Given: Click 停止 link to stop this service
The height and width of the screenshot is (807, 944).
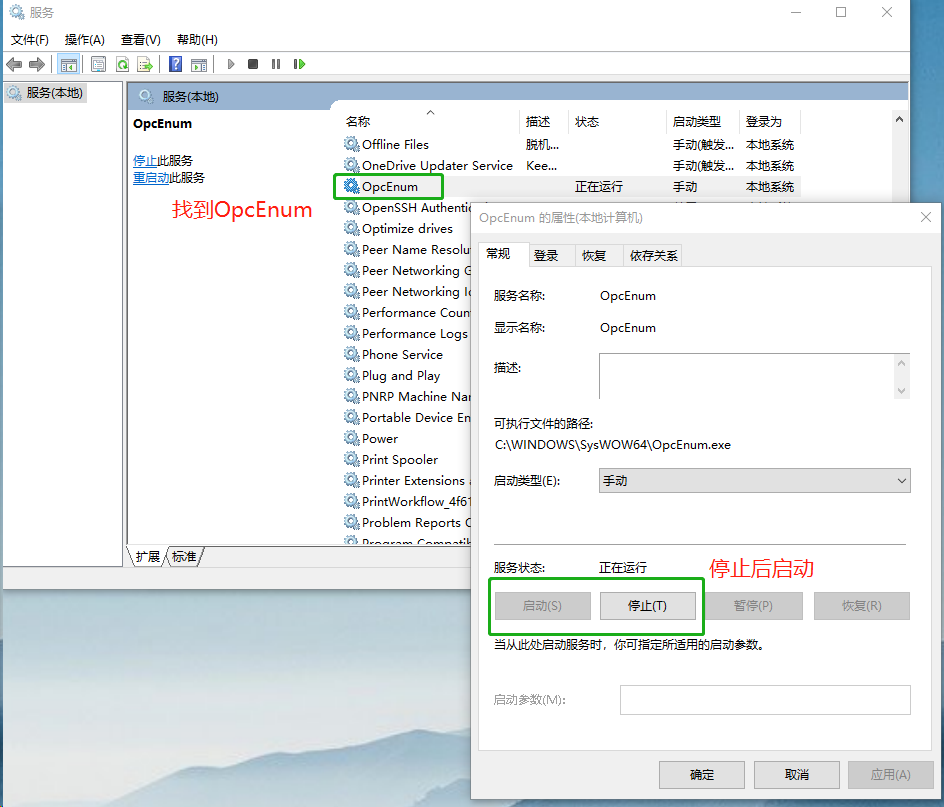Looking at the screenshot, I should (x=144, y=161).
